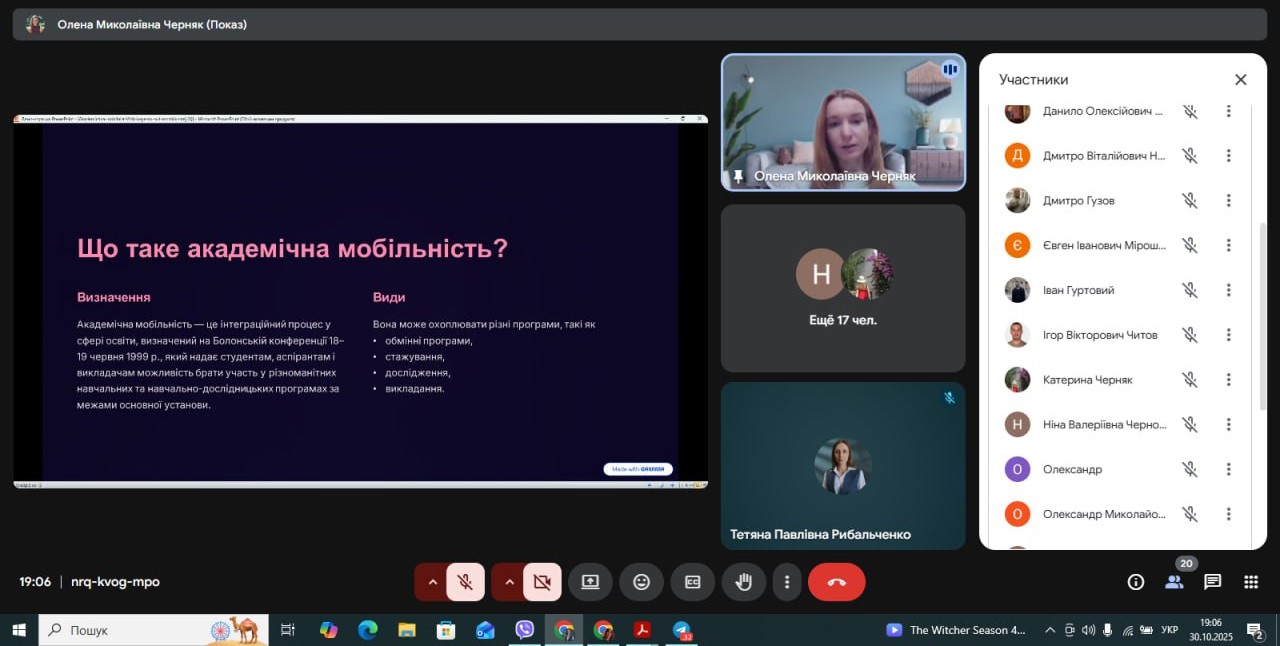The width and height of the screenshot is (1280, 646).
Task: Click the participants count button showing 20
Action: [1174, 582]
